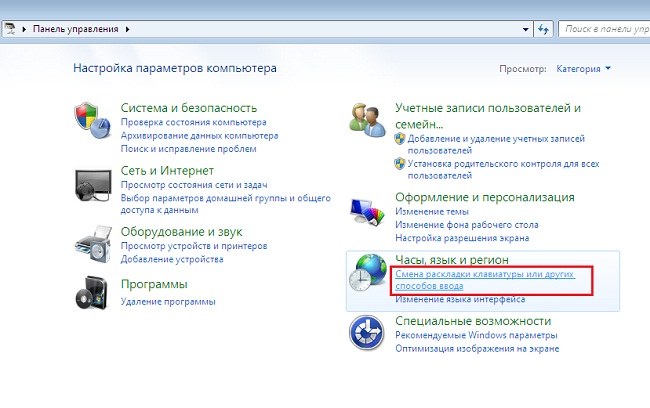Click the globe and clock region icon
650x408 pixels.
[367, 272]
